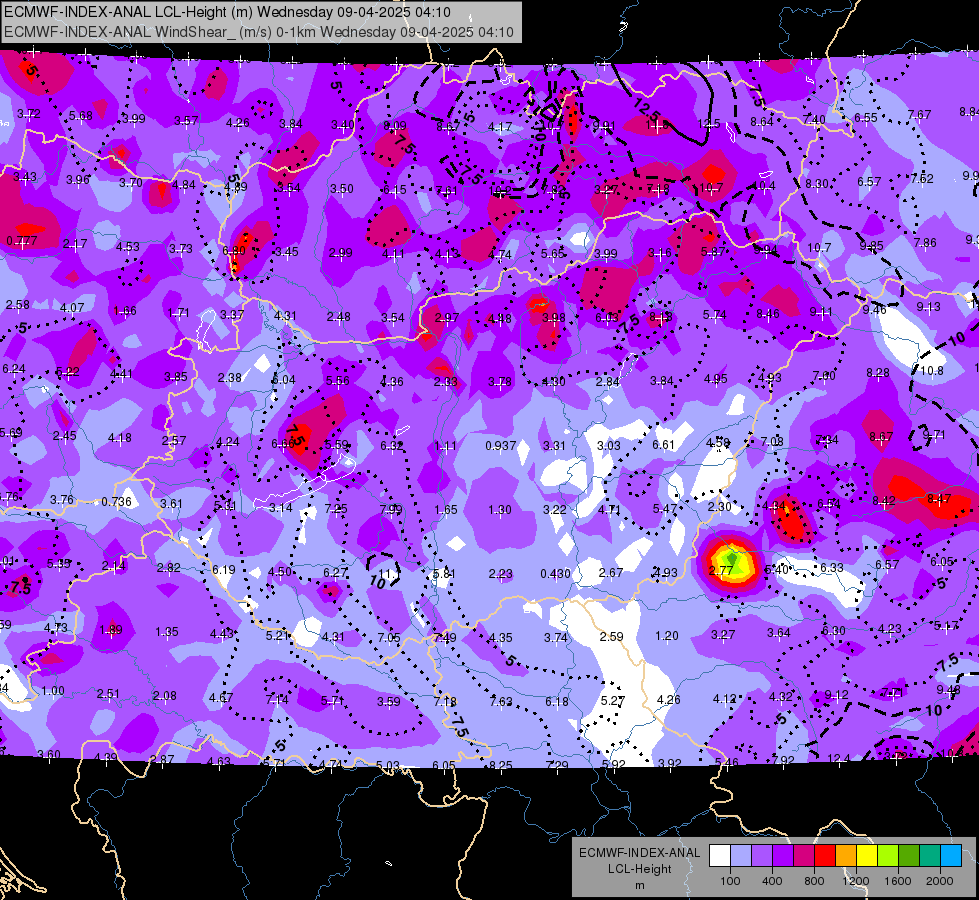The image size is (979, 900).
Task: Click the wind shear value '1.89'
Action: 111,630
